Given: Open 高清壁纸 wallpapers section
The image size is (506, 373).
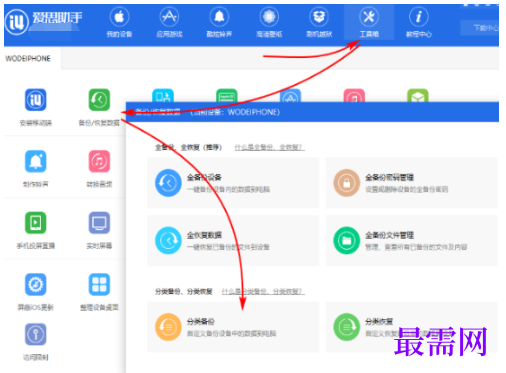Looking at the screenshot, I should coord(269,22).
